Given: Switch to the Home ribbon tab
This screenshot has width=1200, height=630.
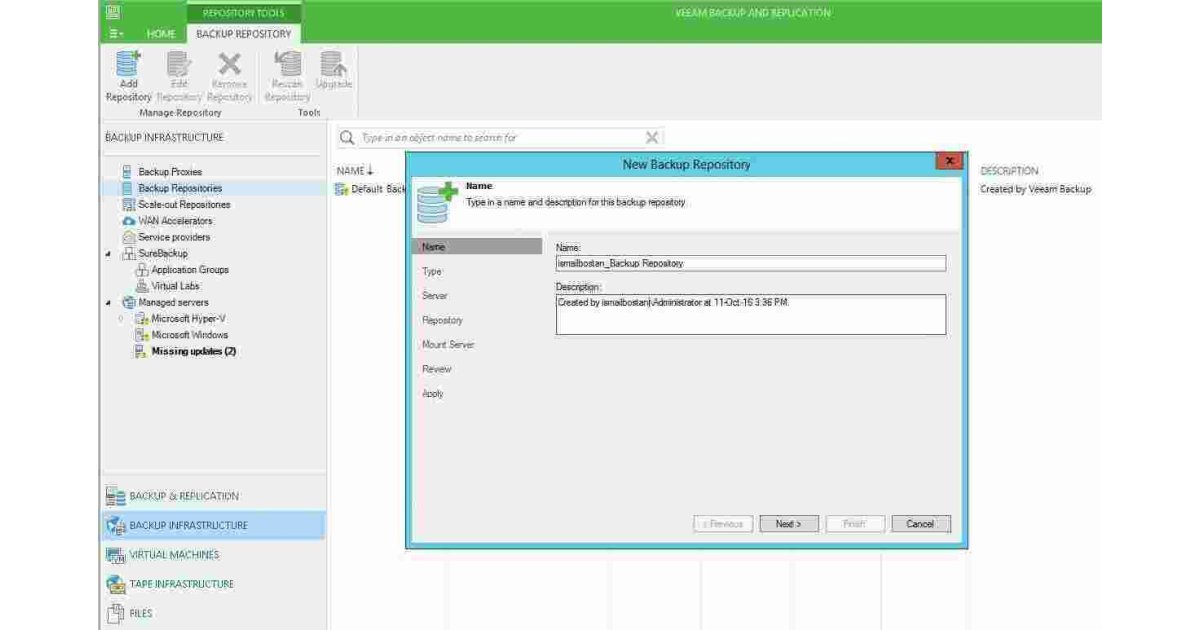Looking at the screenshot, I should pyautogui.click(x=160, y=34).
